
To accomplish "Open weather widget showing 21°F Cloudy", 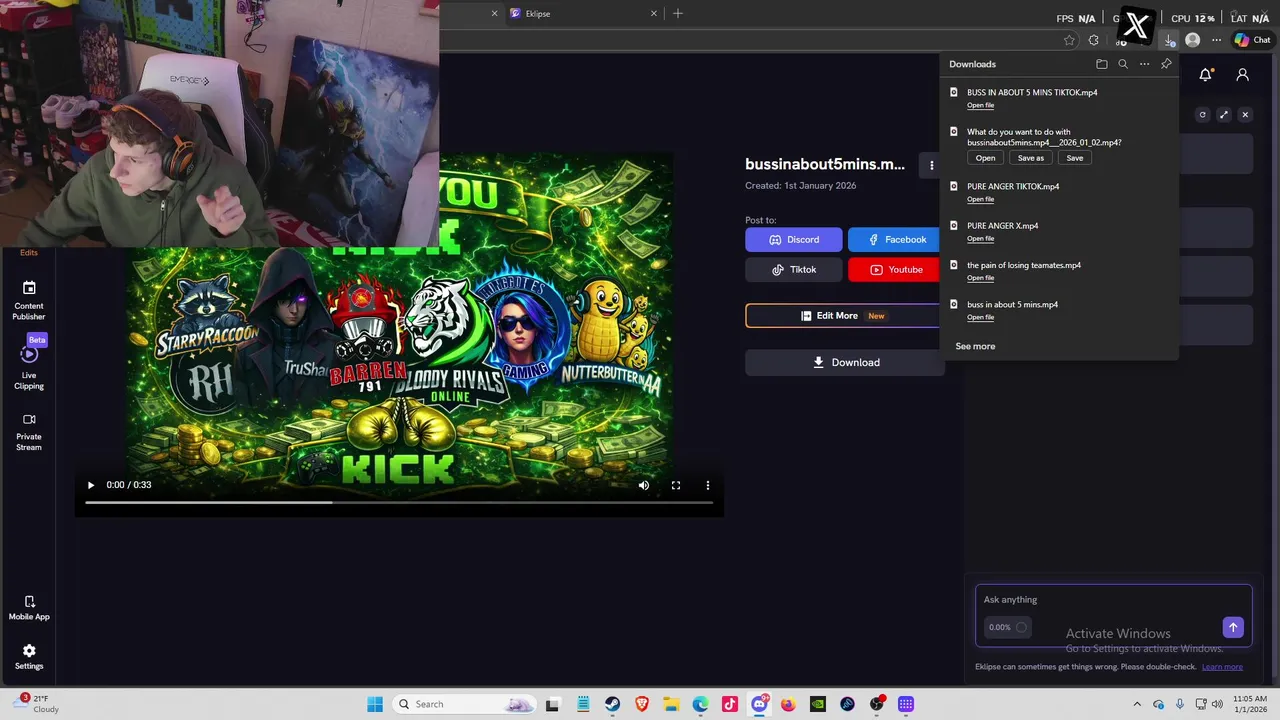I will (38, 704).
